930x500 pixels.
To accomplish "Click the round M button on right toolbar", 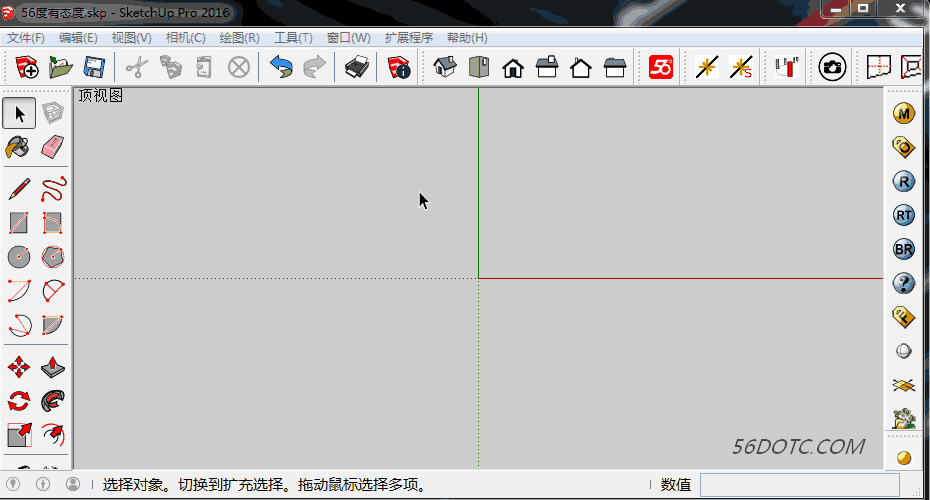I will [904, 114].
